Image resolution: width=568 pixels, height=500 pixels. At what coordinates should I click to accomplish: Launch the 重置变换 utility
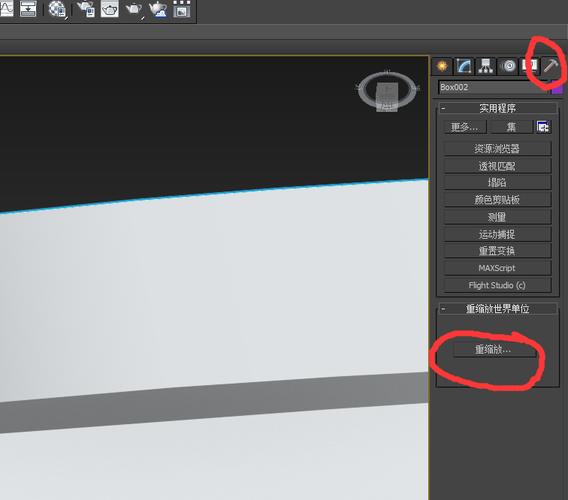497,251
